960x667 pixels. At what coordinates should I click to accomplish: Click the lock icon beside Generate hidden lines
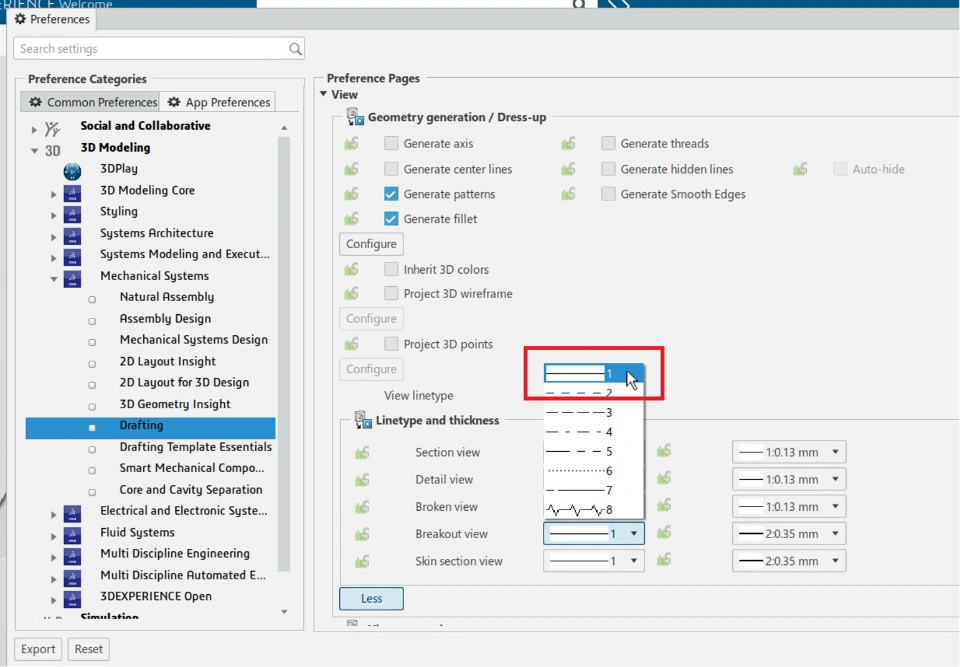568,168
